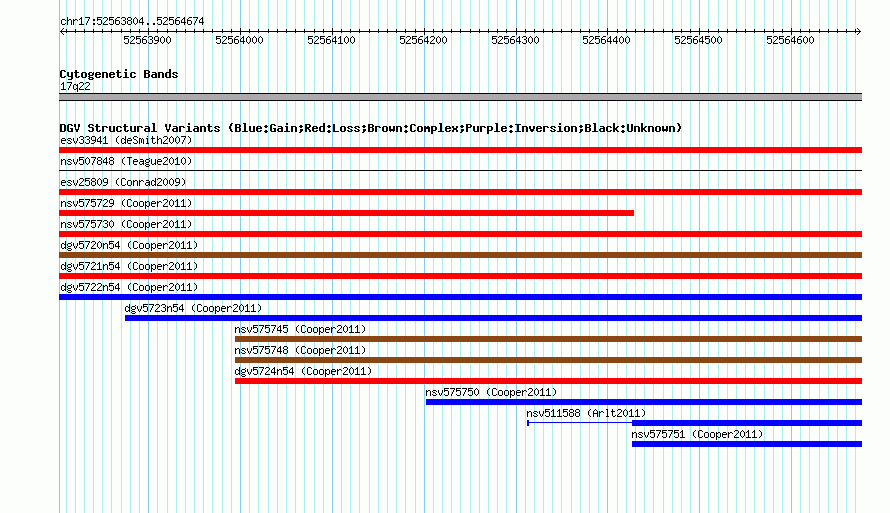Viewport: 890px width, 513px height.
Task: Click the nsv507848 (Teague2010) label
Action: pyautogui.click(x=126, y=161)
